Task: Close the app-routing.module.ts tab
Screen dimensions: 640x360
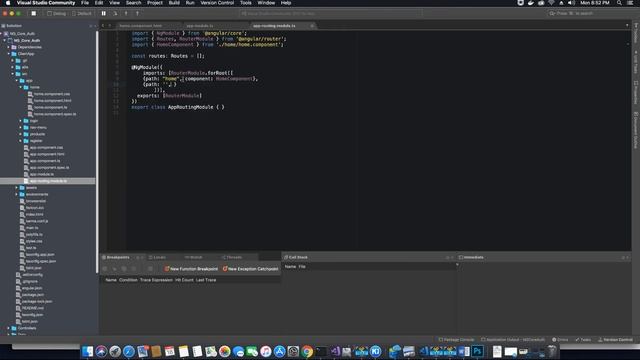Action: [312, 26]
